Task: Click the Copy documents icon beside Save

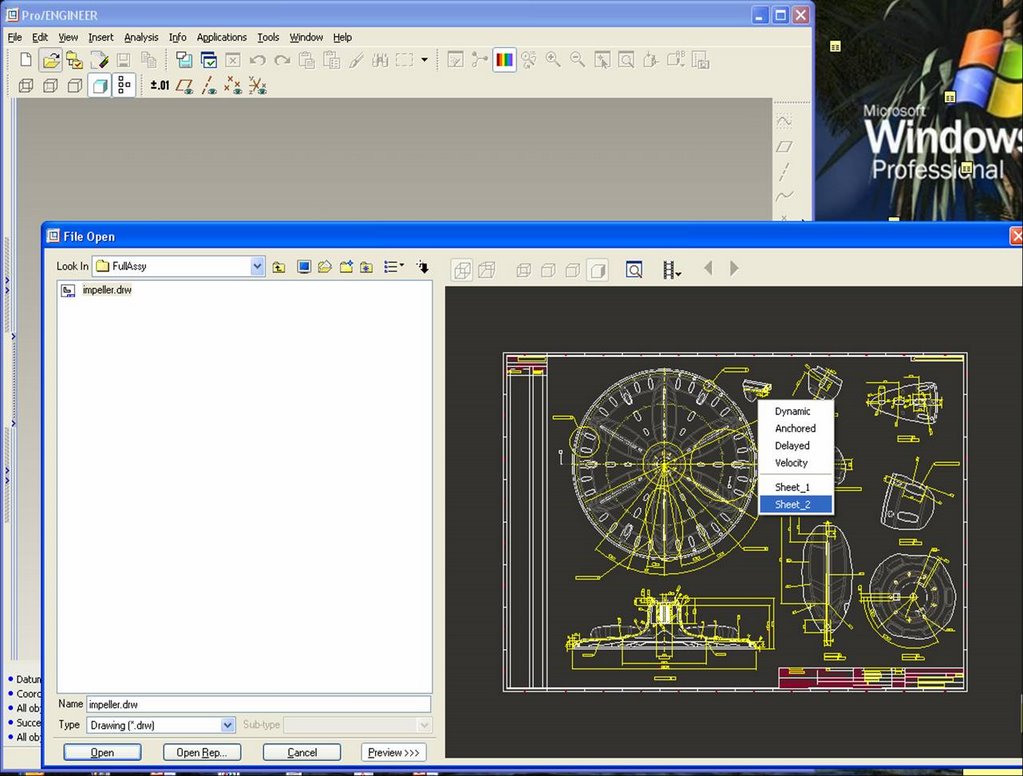Action: pyautogui.click(x=149, y=60)
